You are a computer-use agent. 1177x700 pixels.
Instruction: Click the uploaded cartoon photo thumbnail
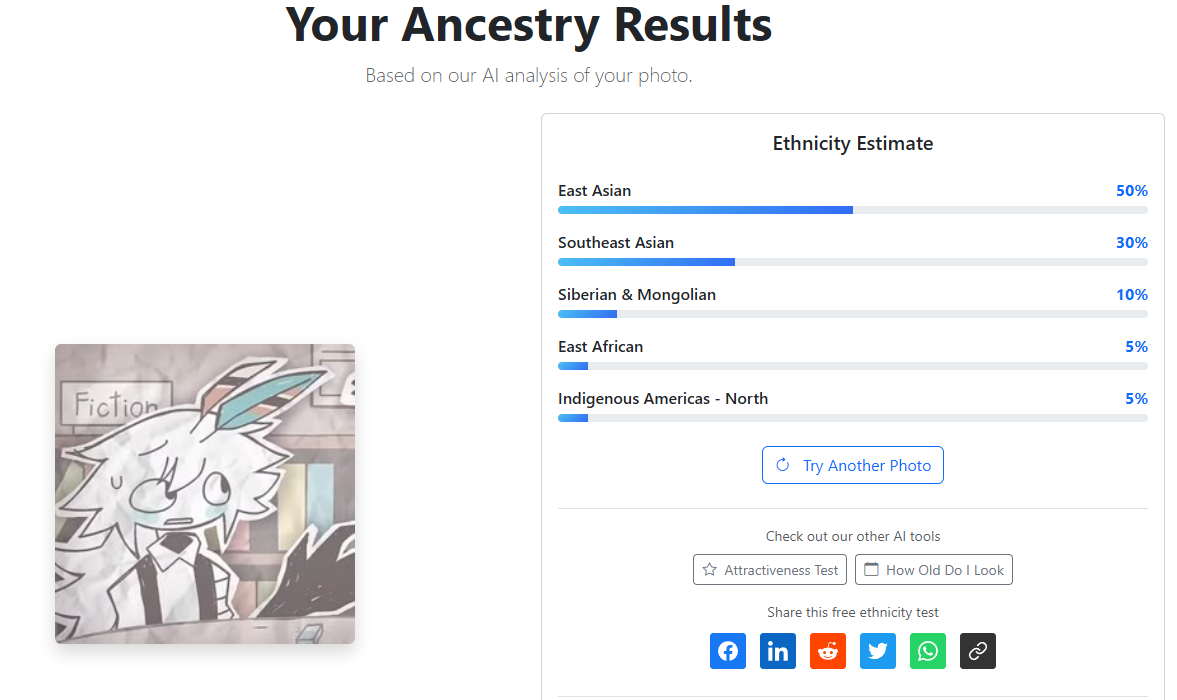(x=205, y=494)
